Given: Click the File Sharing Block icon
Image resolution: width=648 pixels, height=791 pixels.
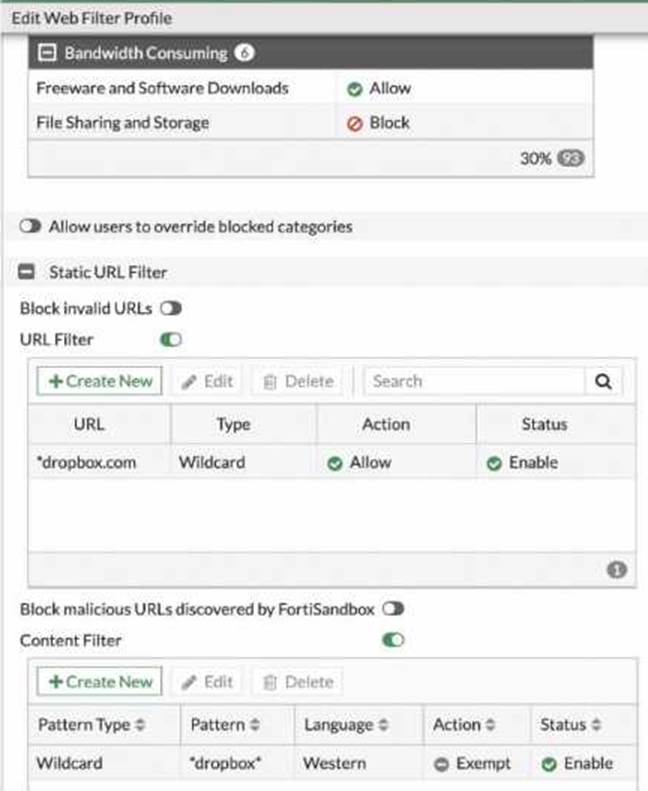Looking at the screenshot, I should 354,123.
